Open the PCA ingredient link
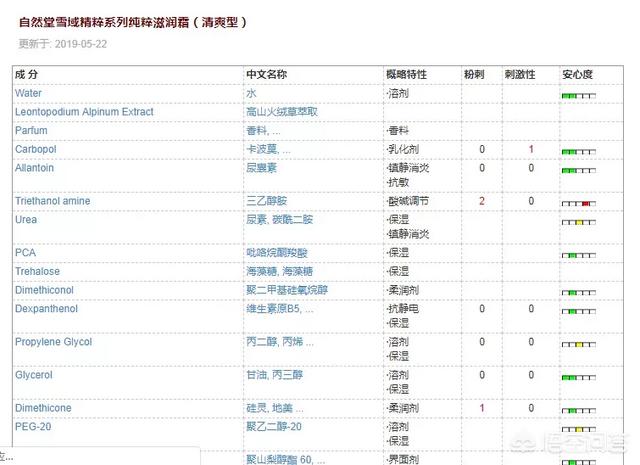This screenshot has width=640, height=465. click(25, 253)
